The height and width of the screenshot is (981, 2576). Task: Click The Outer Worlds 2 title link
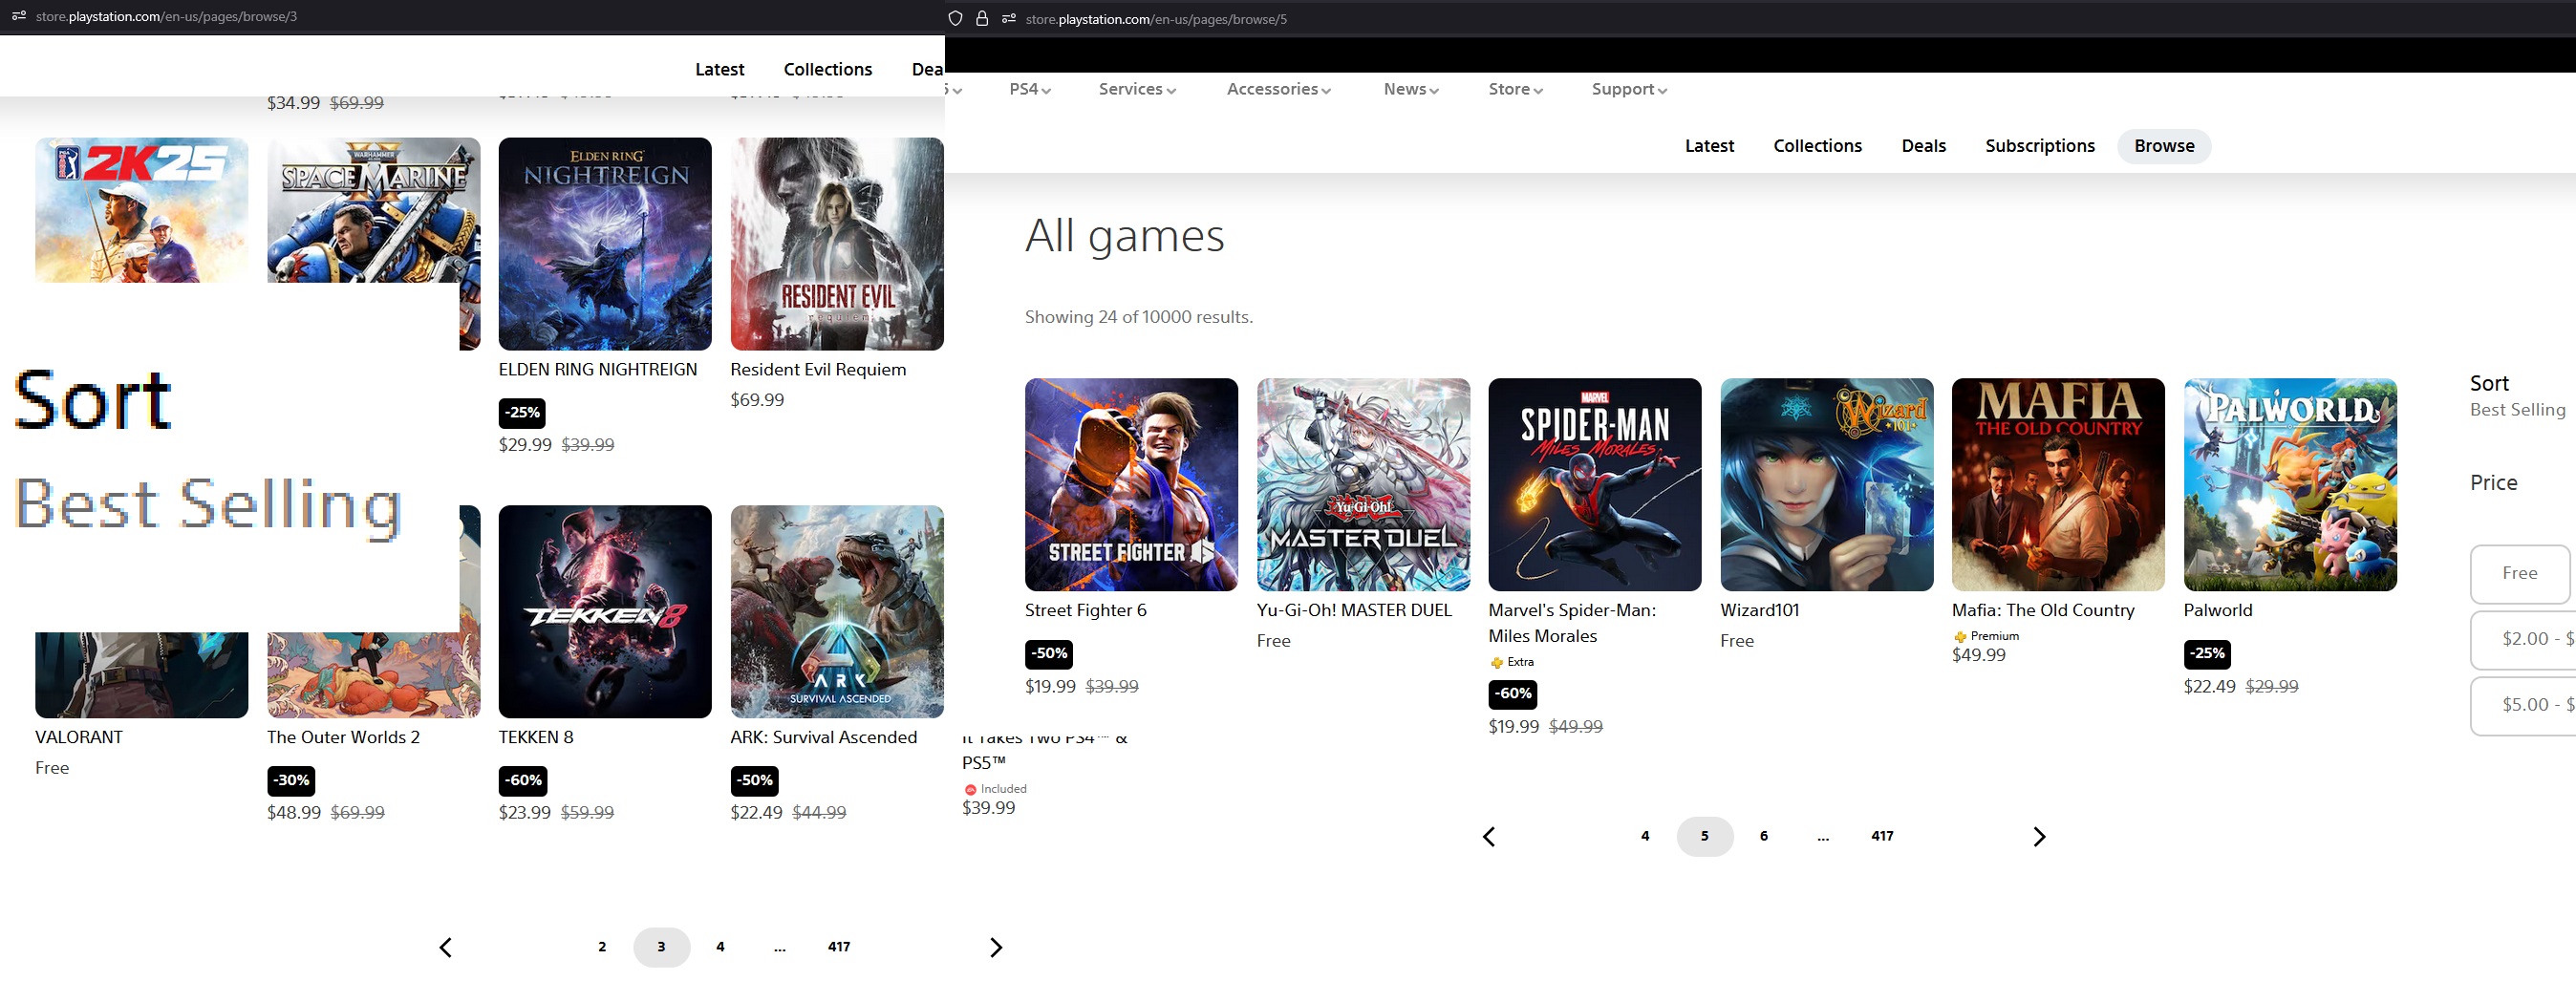point(343,737)
